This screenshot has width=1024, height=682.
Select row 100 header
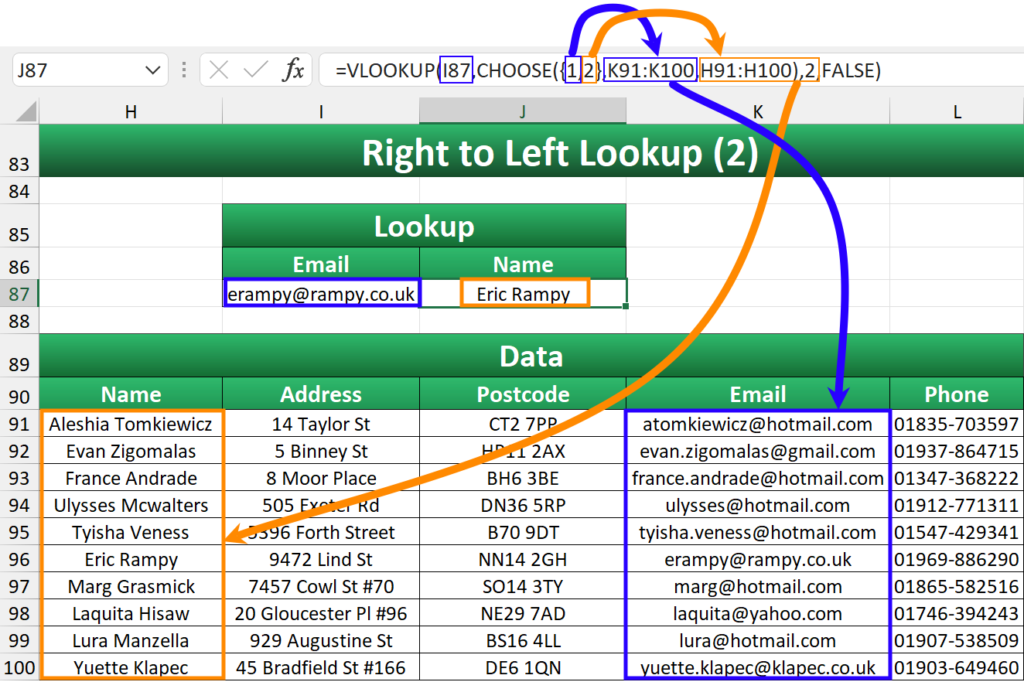[x=19, y=667]
